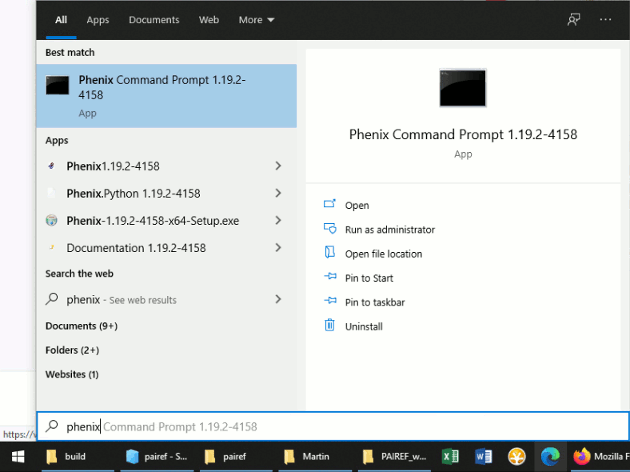Open the Windows Start button
This screenshot has width=630, height=472.
[x=18, y=457]
